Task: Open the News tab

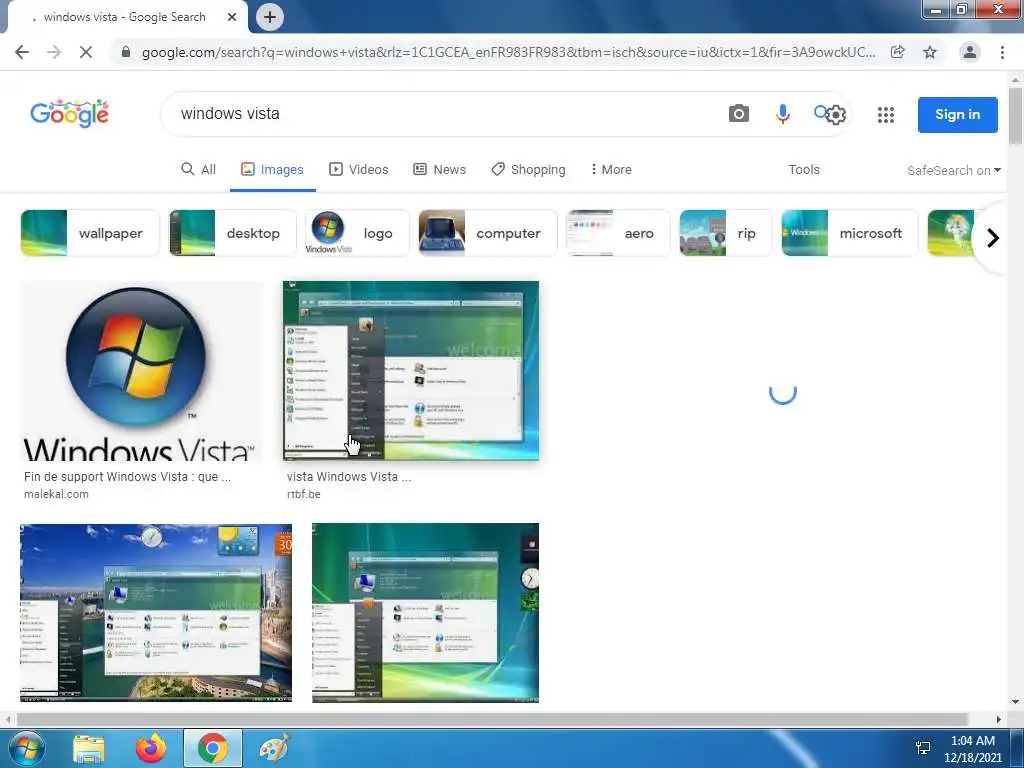Action: pos(440,170)
